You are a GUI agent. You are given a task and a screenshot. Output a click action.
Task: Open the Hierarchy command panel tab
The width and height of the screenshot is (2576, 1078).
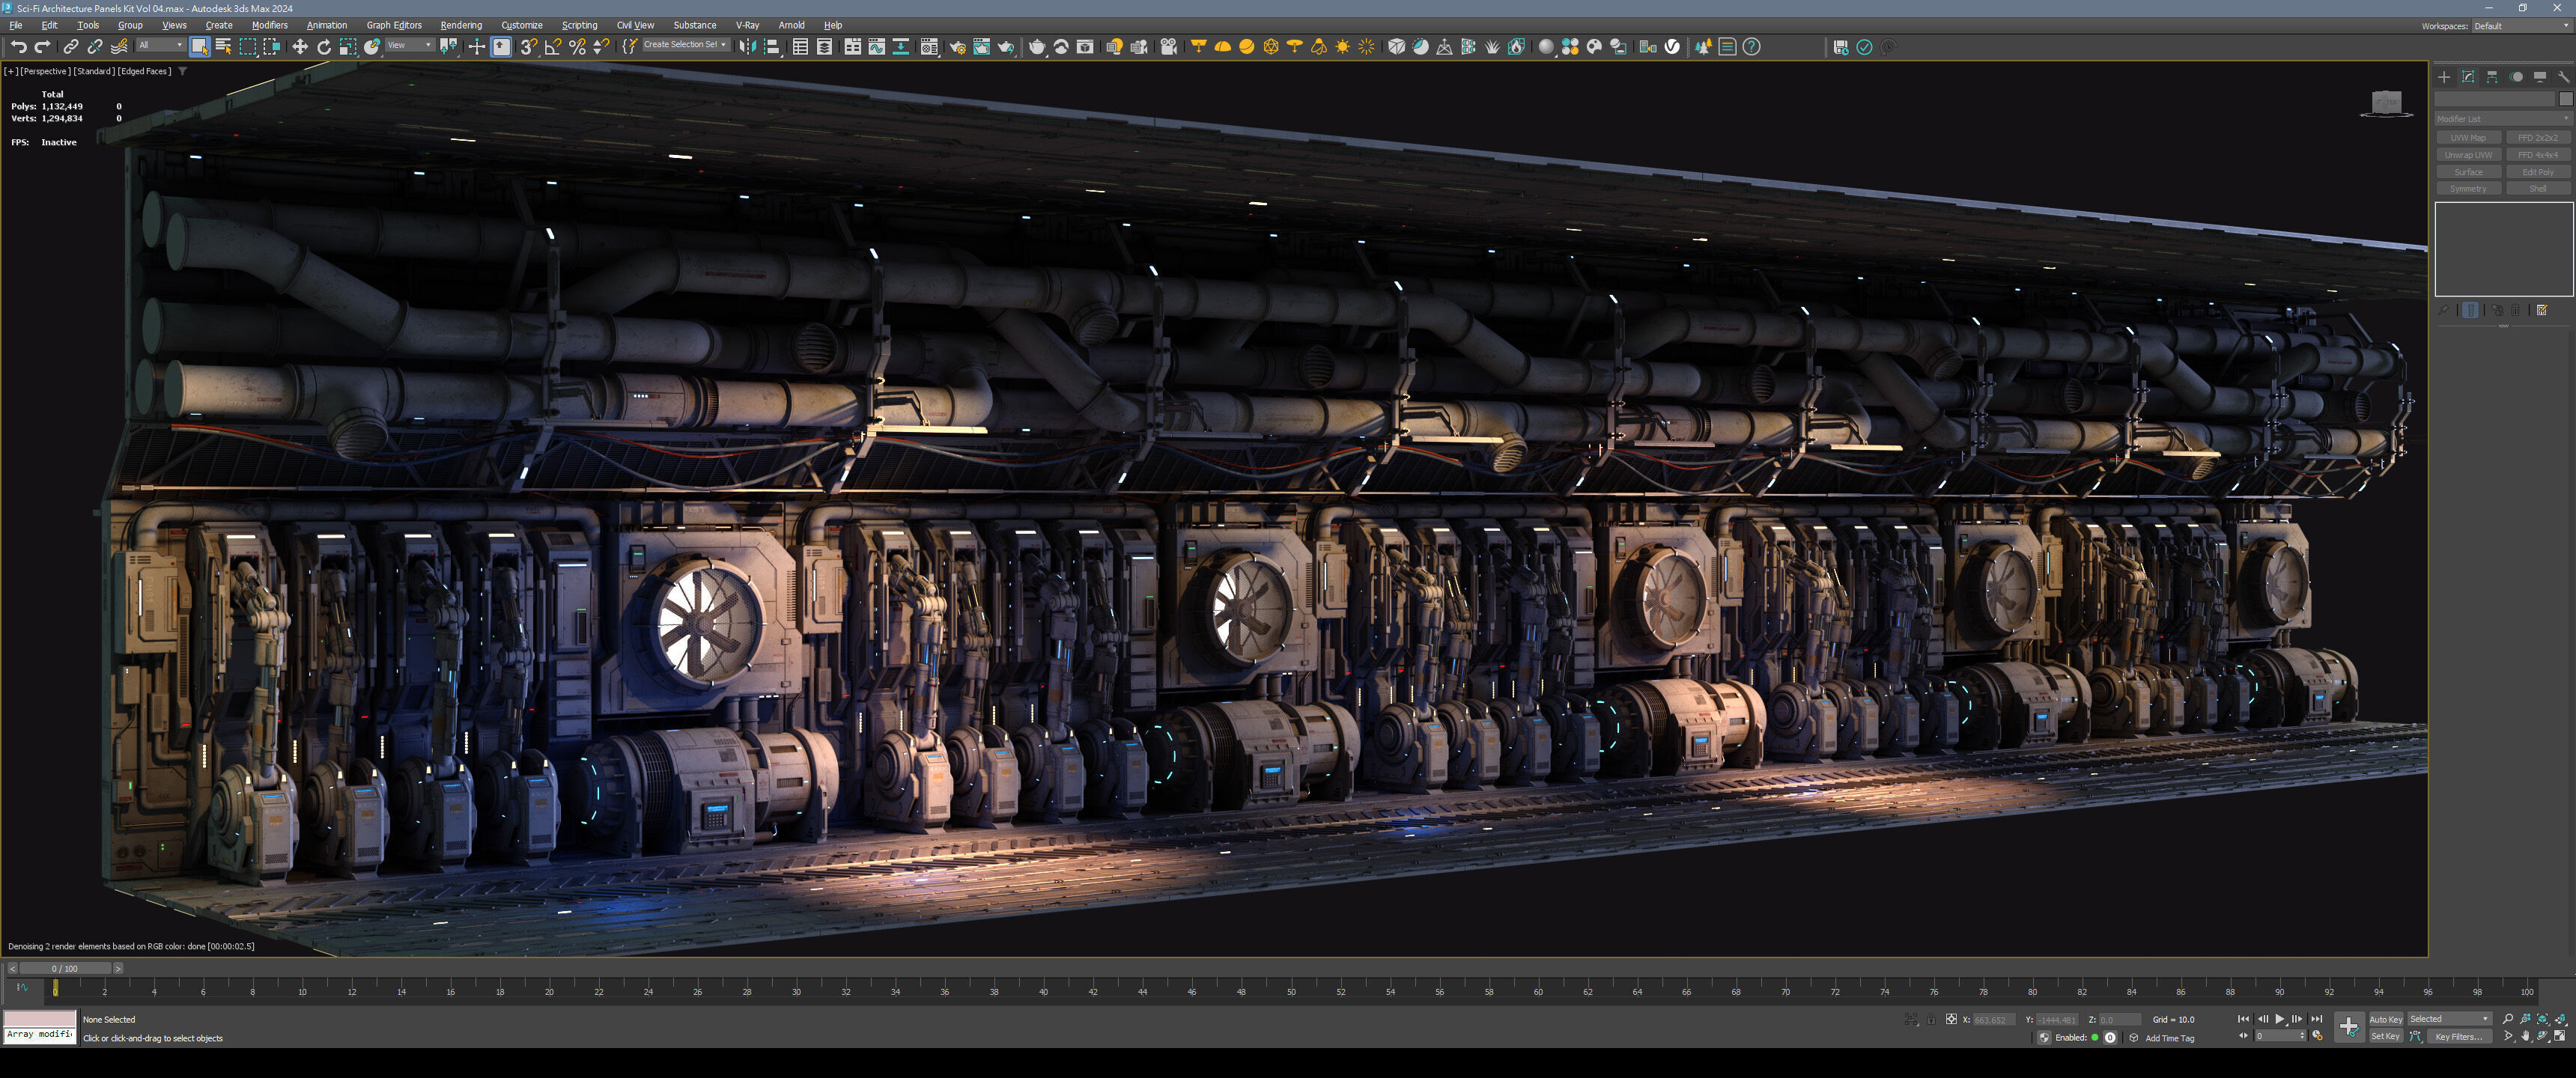click(x=2492, y=77)
